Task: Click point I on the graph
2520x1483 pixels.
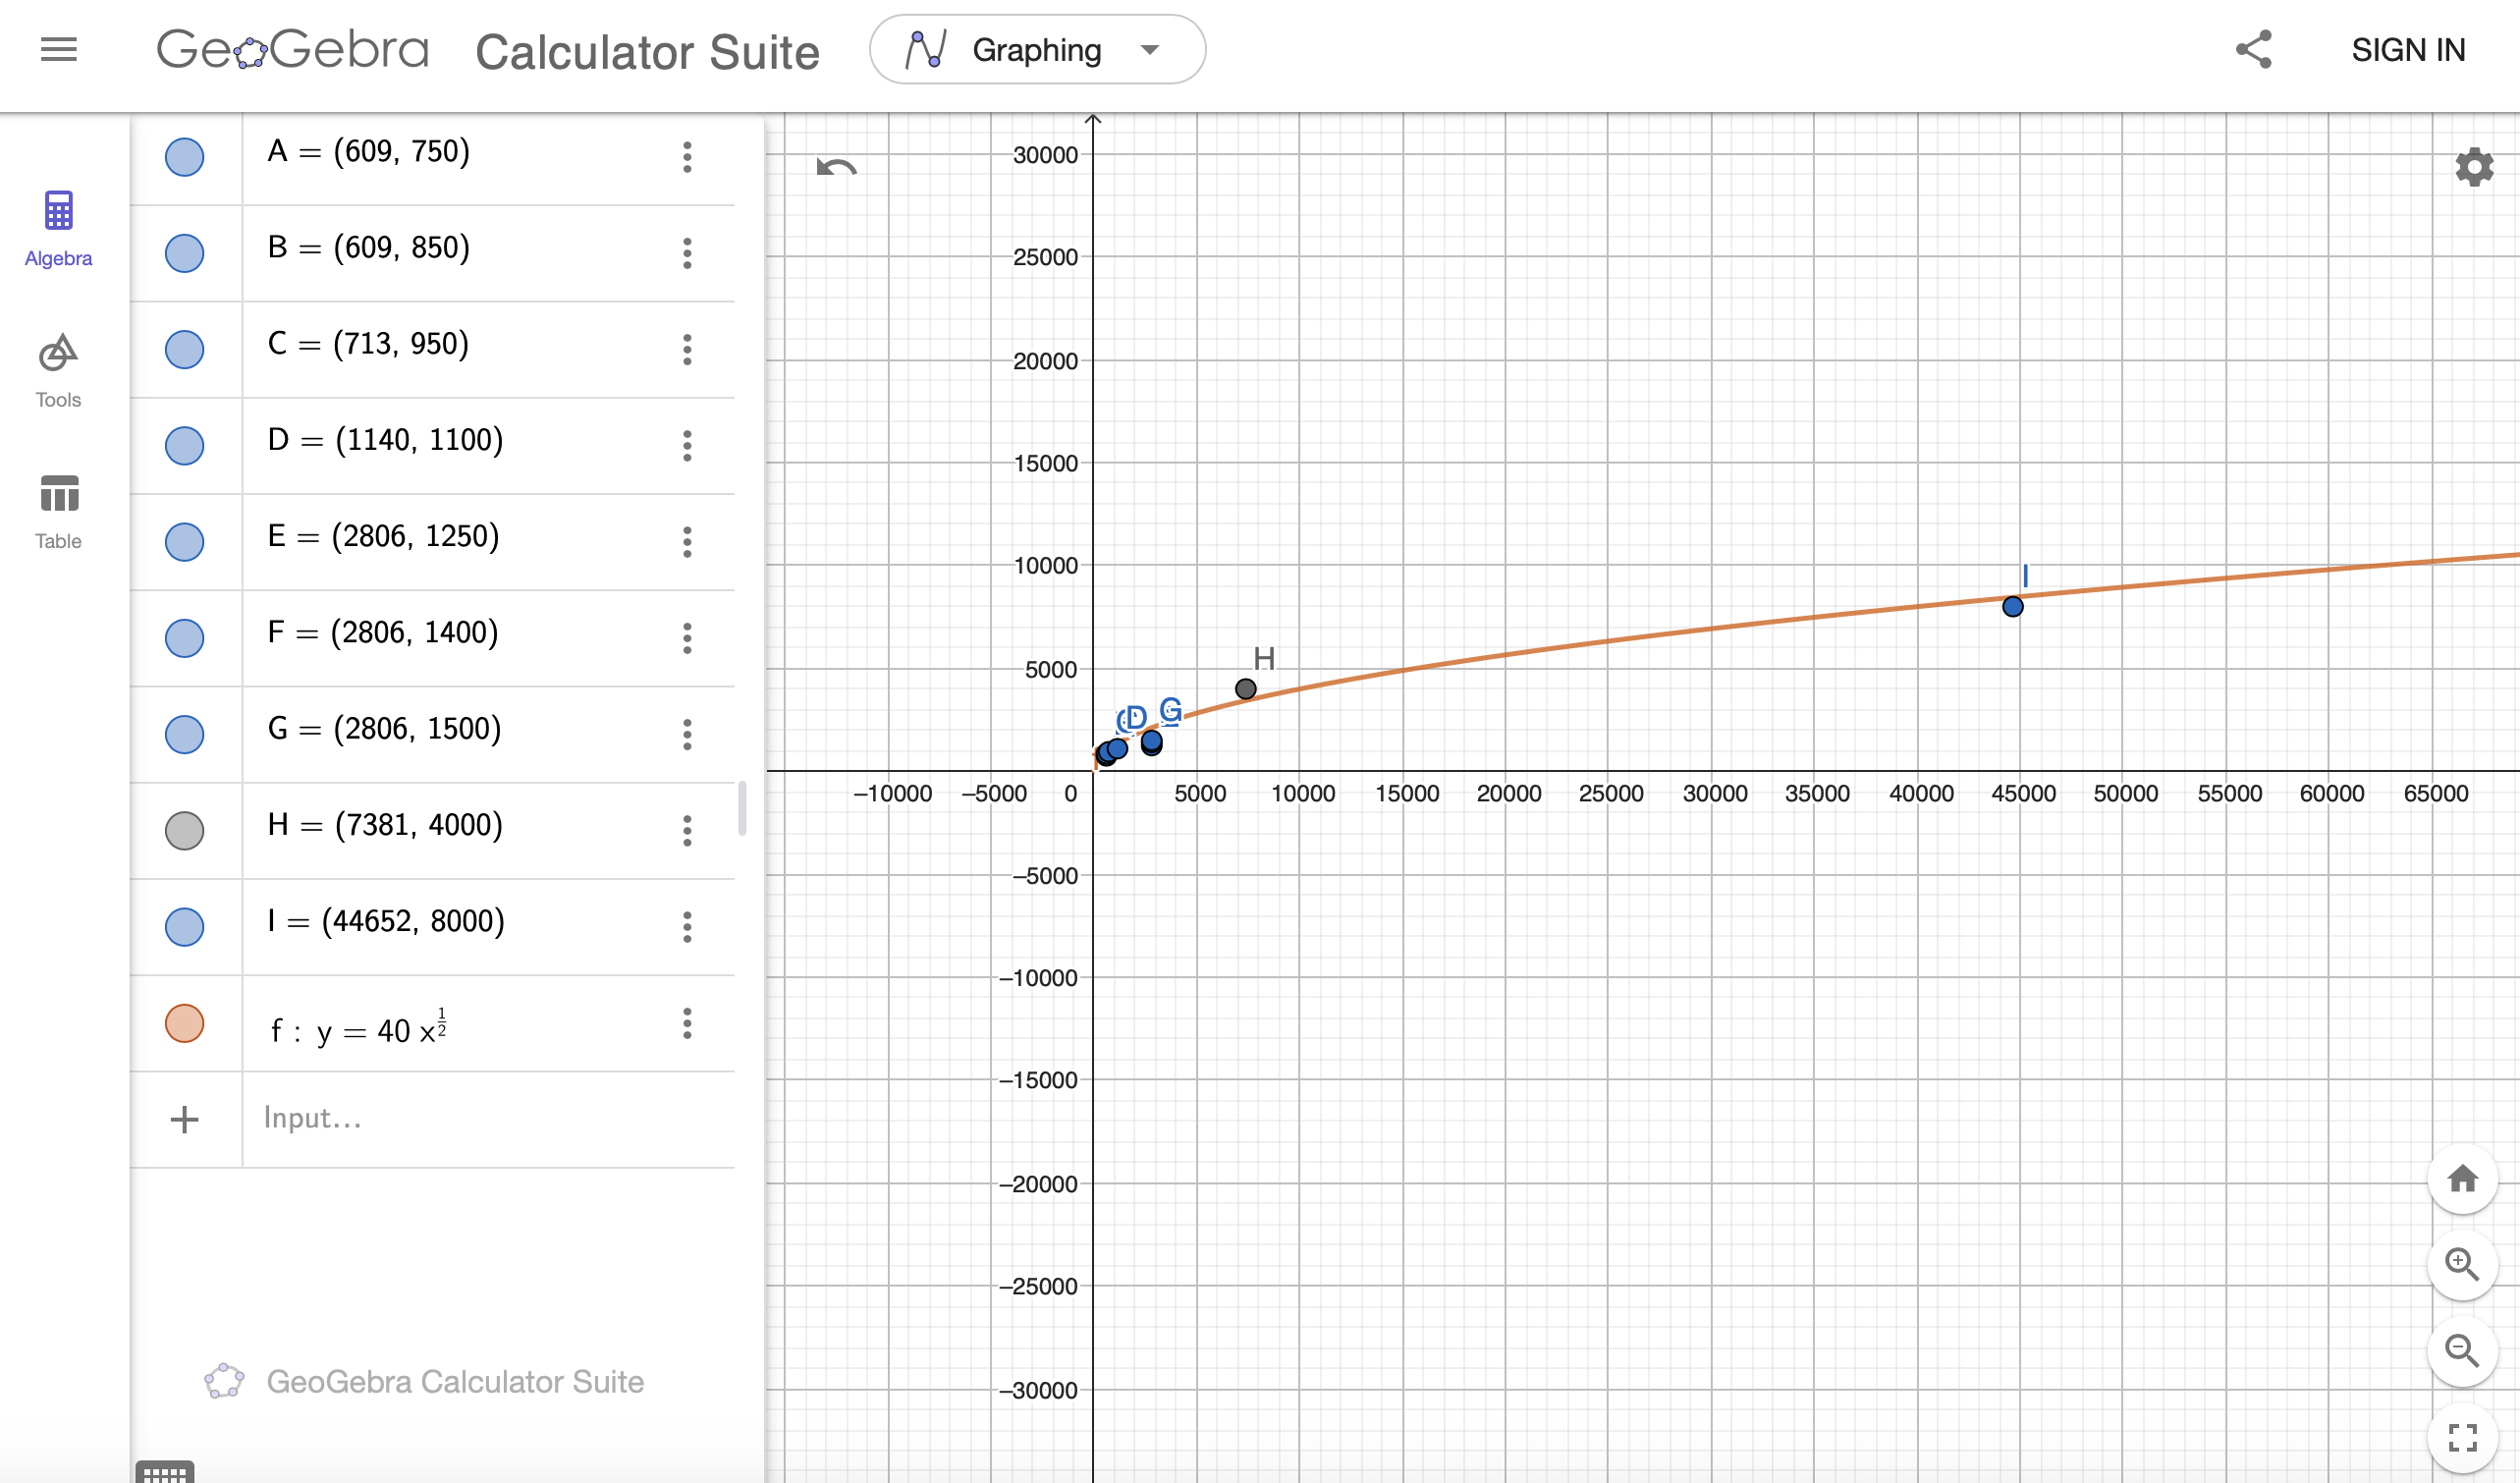Action: [2013, 606]
